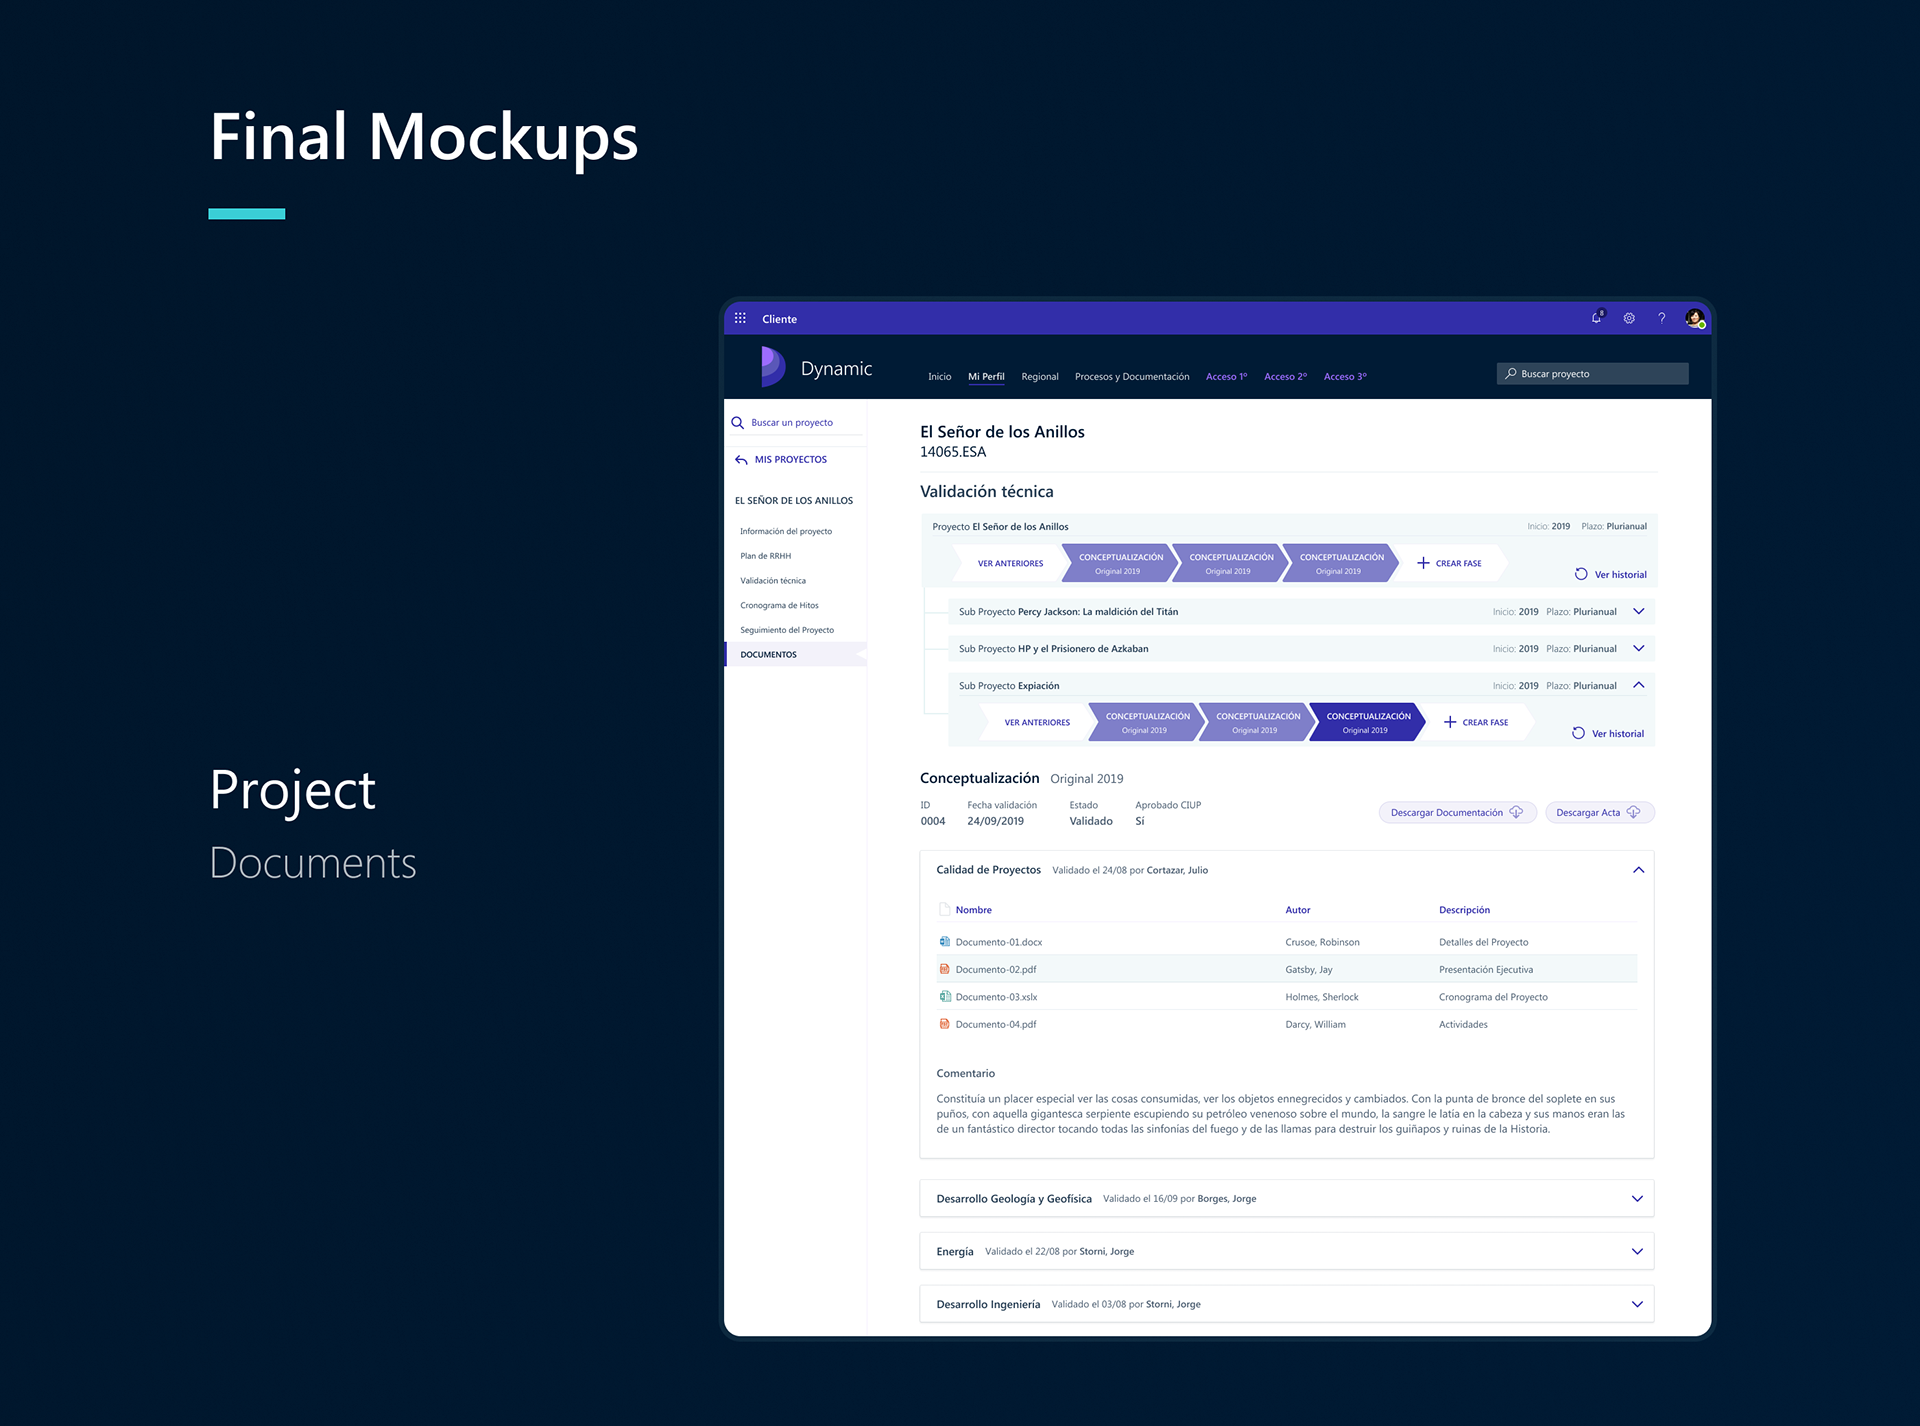This screenshot has height=1426, width=1920.
Task: Click the Documento-02.pdf file icon
Action: click(944, 969)
